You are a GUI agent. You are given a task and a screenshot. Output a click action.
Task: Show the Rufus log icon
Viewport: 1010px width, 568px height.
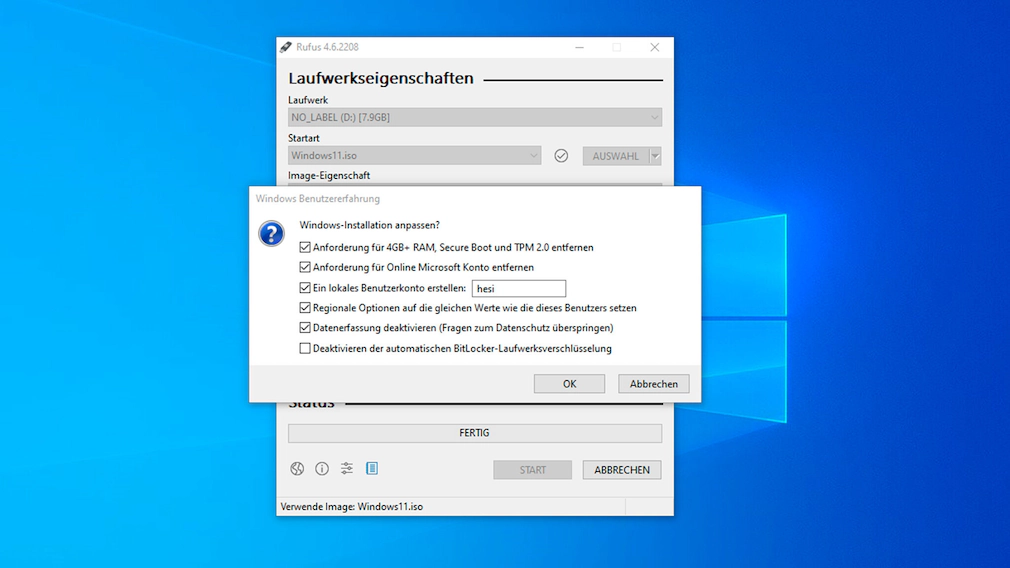point(372,469)
